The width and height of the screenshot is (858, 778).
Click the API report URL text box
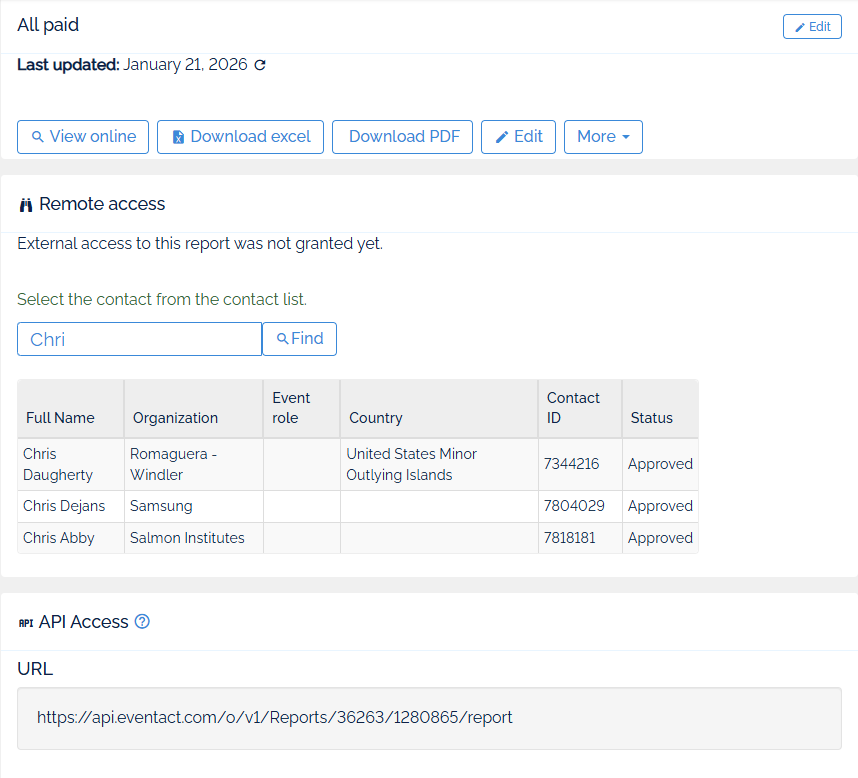point(429,718)
